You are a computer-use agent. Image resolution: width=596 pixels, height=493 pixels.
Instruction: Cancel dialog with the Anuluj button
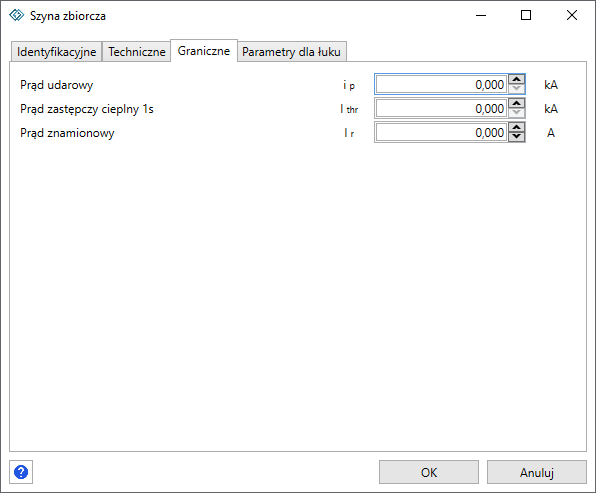point(537,472)
